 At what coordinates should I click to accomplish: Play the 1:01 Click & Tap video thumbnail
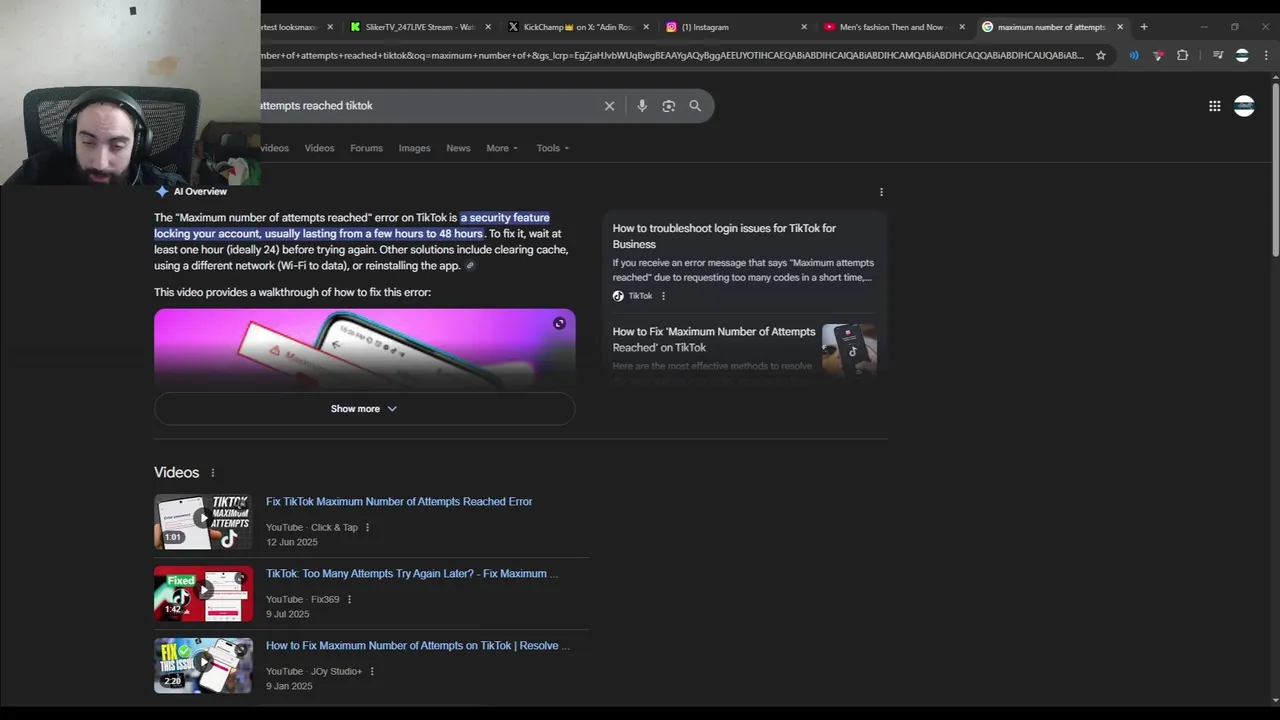click(x=203, y=521)
